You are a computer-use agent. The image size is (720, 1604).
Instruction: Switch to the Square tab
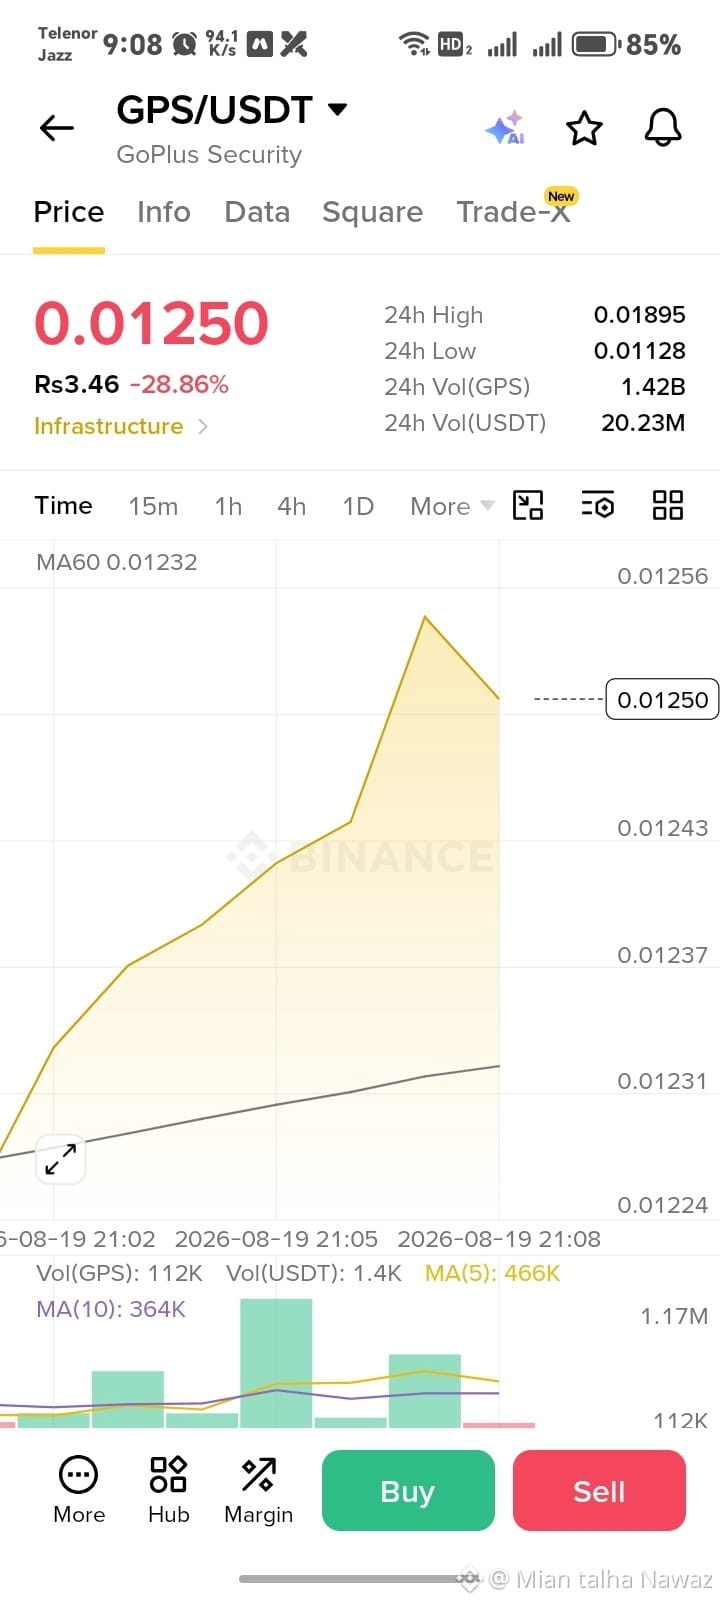(x=372, y=212)
